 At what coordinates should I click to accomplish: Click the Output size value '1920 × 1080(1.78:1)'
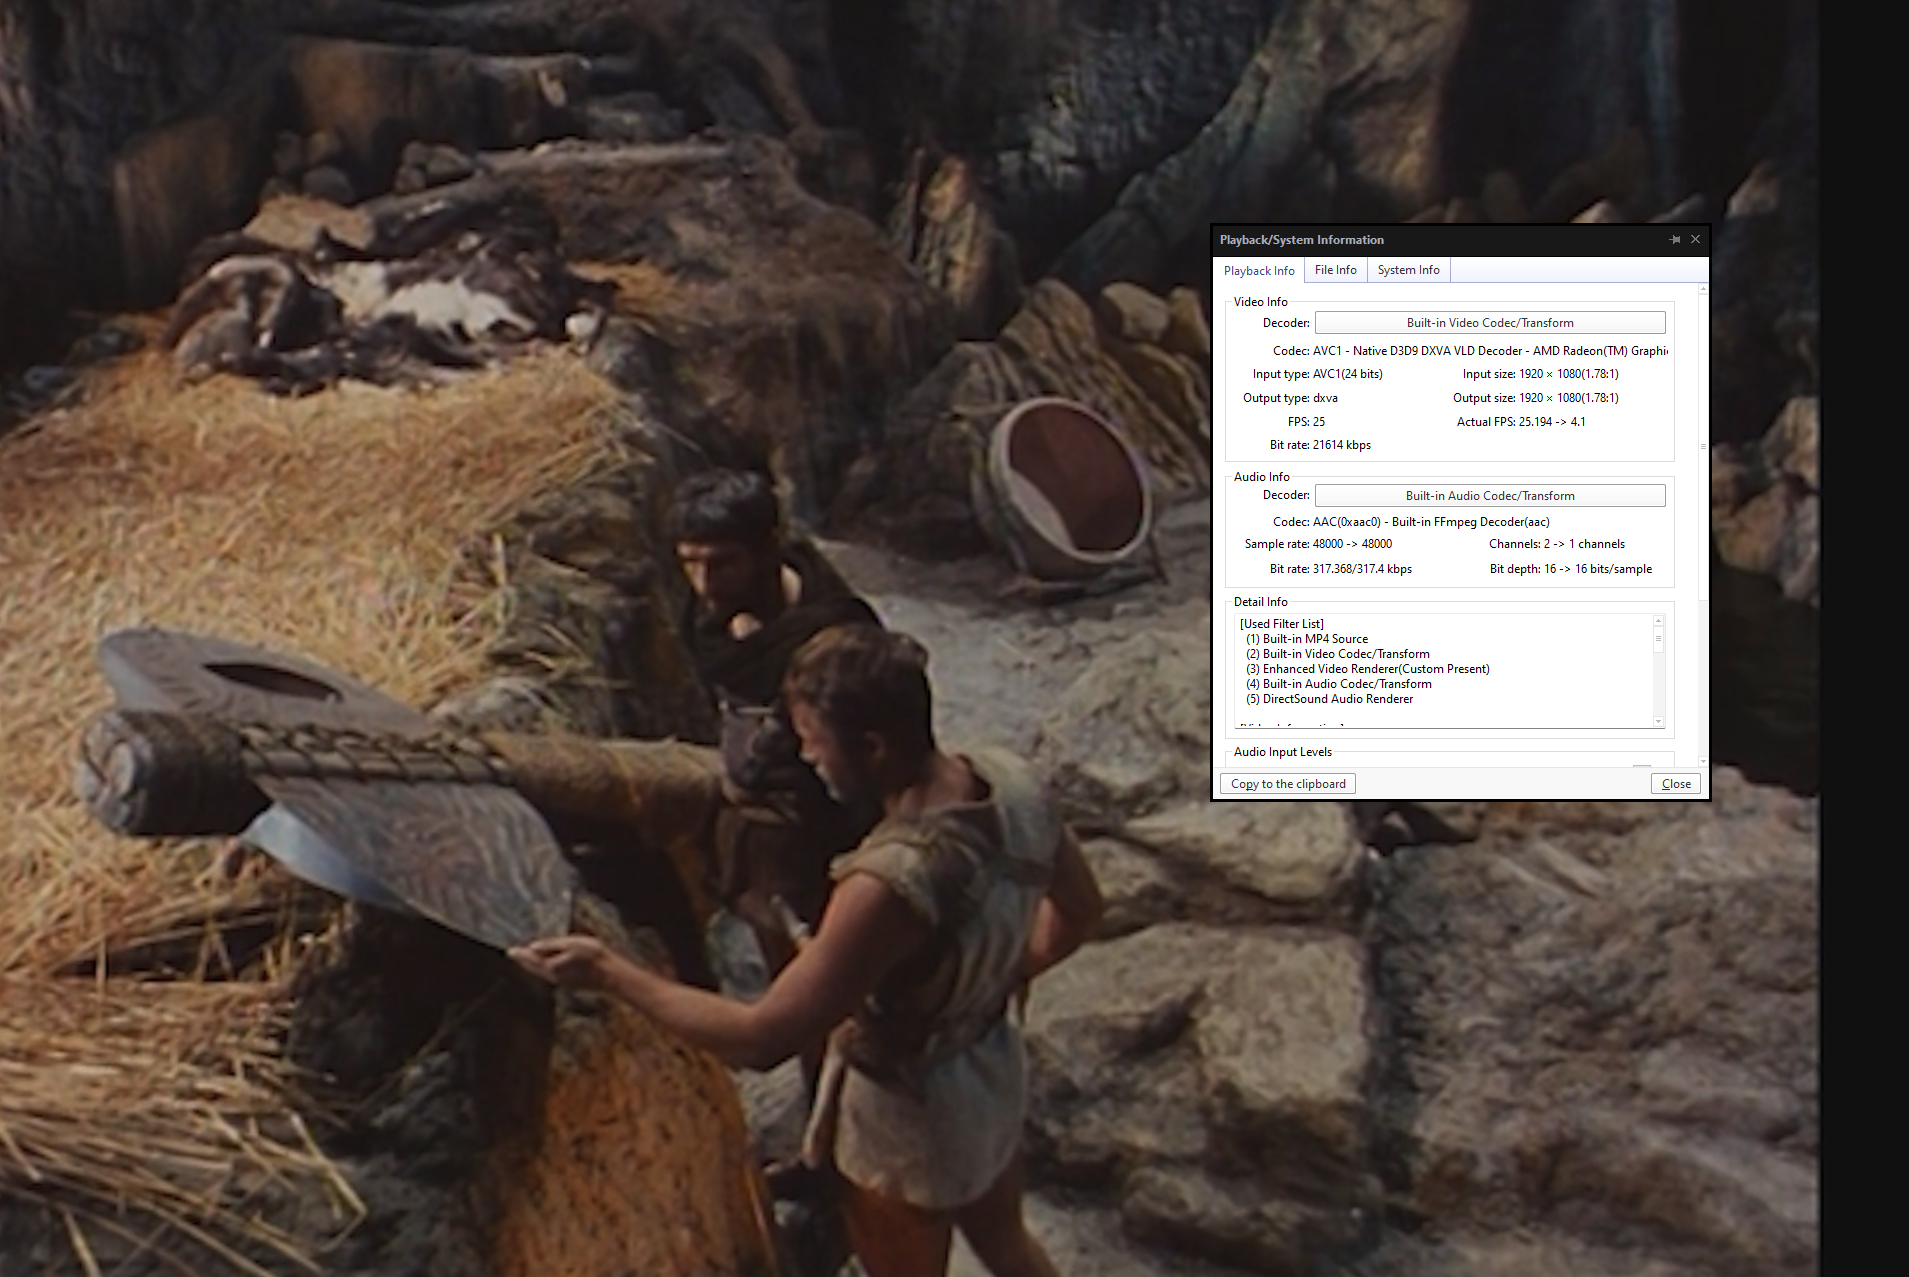point(1569,398)
